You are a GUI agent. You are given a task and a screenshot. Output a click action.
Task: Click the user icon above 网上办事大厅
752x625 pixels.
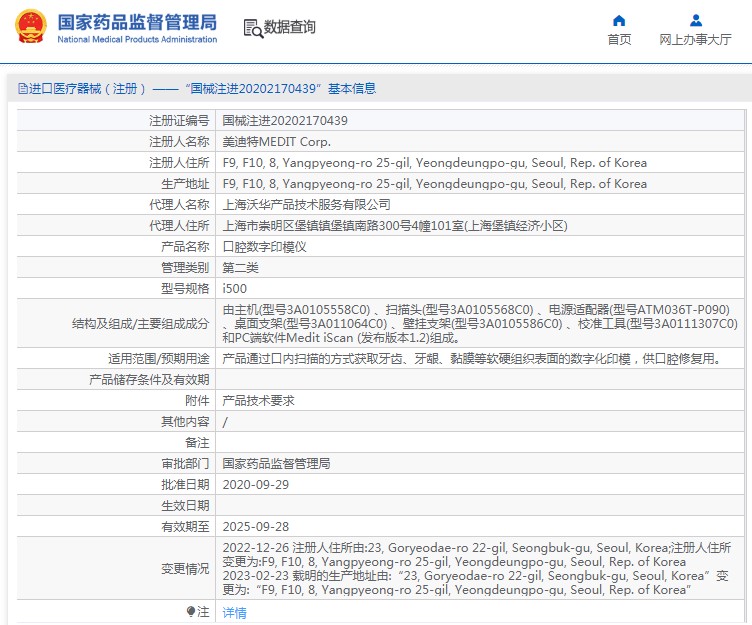point(696,20)
